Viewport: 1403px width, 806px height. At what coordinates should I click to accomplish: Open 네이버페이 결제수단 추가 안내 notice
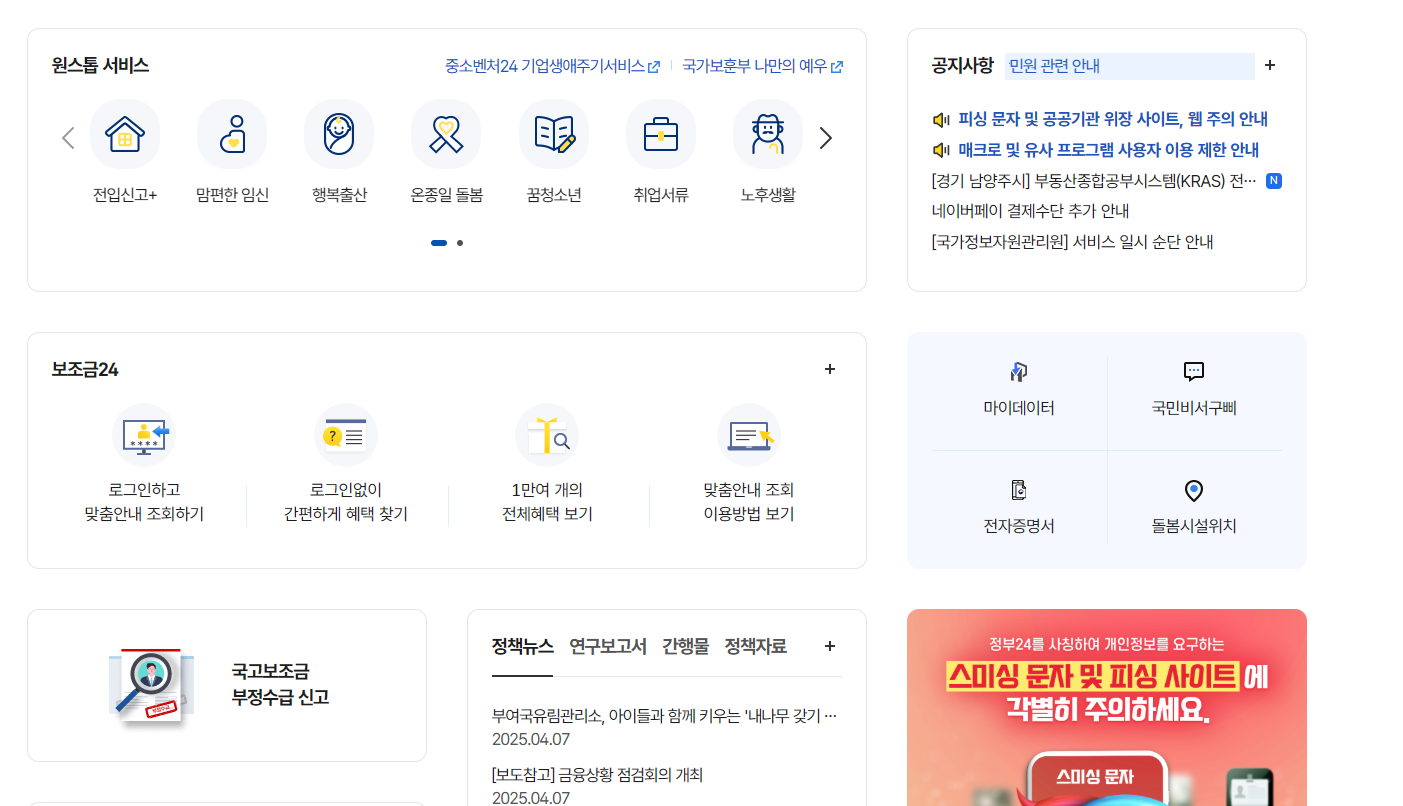tap(1030, 211)
